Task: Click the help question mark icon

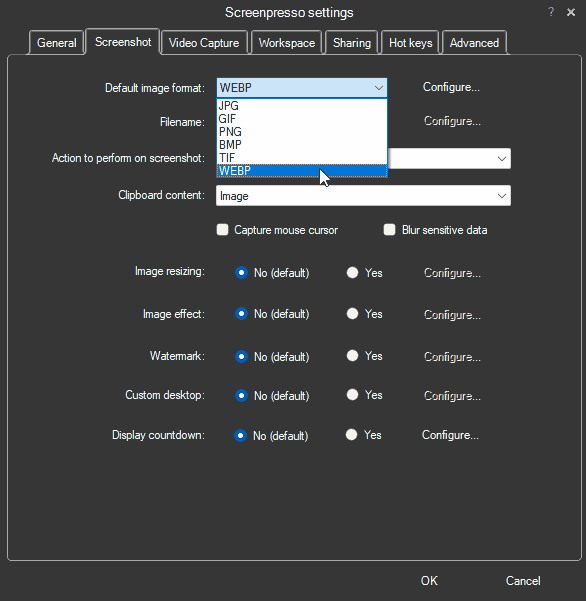Action: [x=551, y=12]
